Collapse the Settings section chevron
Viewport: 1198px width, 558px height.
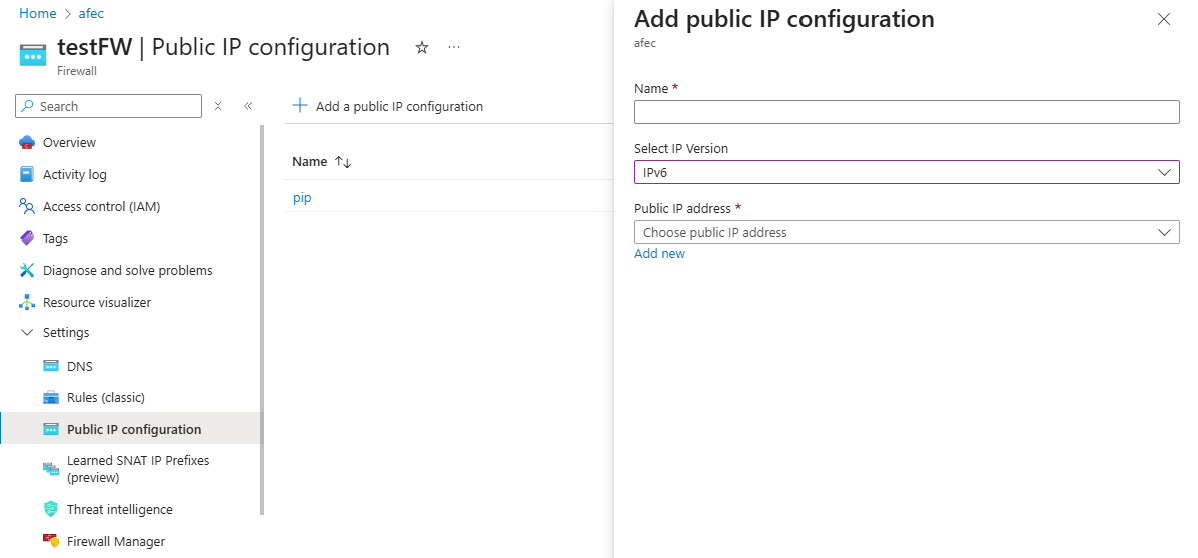[x=27, y=333]
